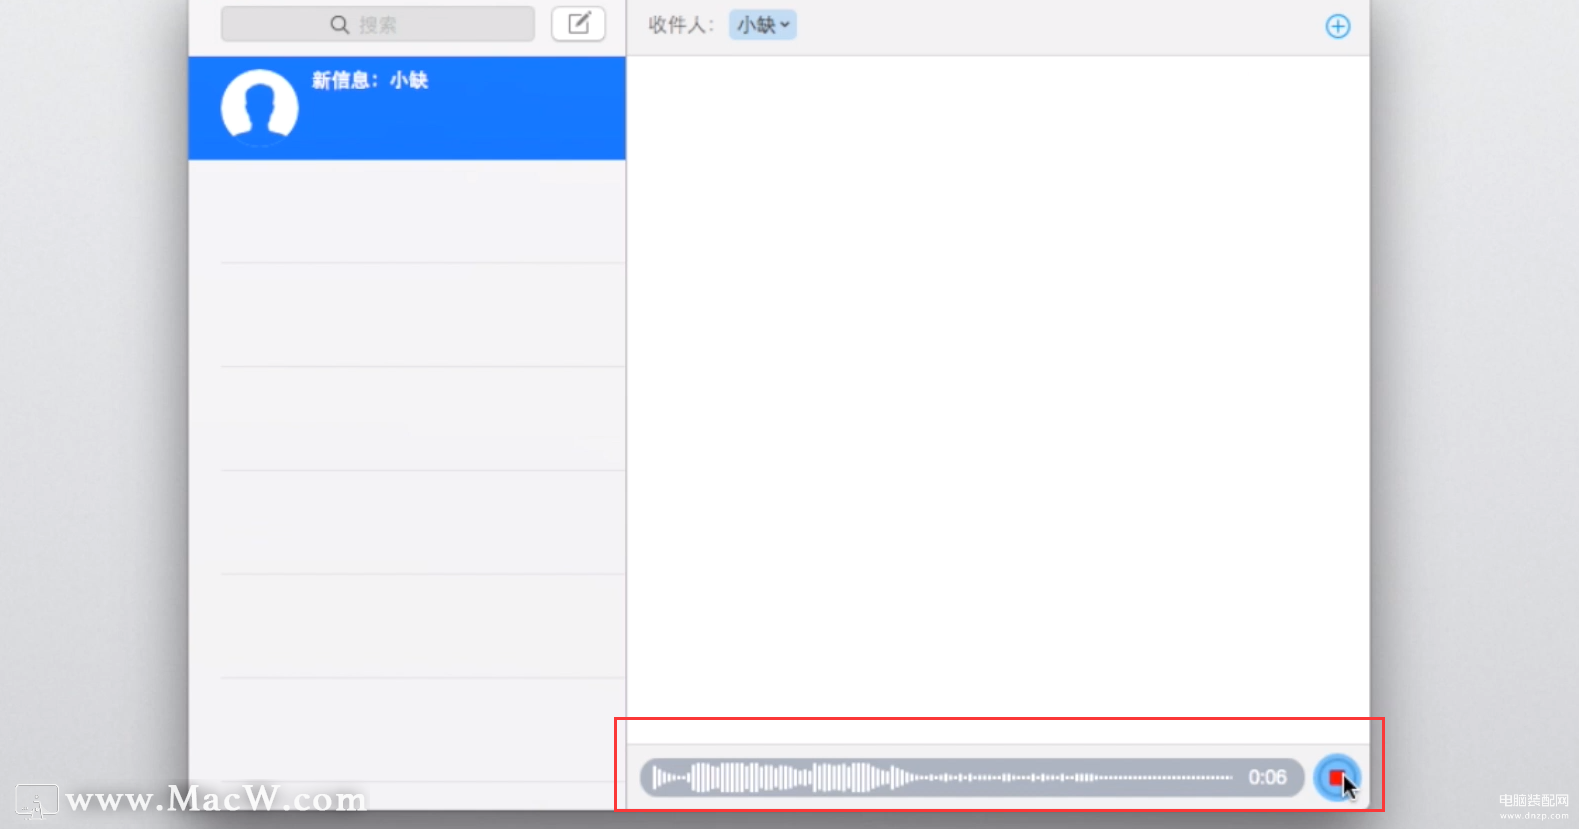Open the 新信息: 小缺 conversation
Viewport: 1579px width, 829px height.
(407, 108)
